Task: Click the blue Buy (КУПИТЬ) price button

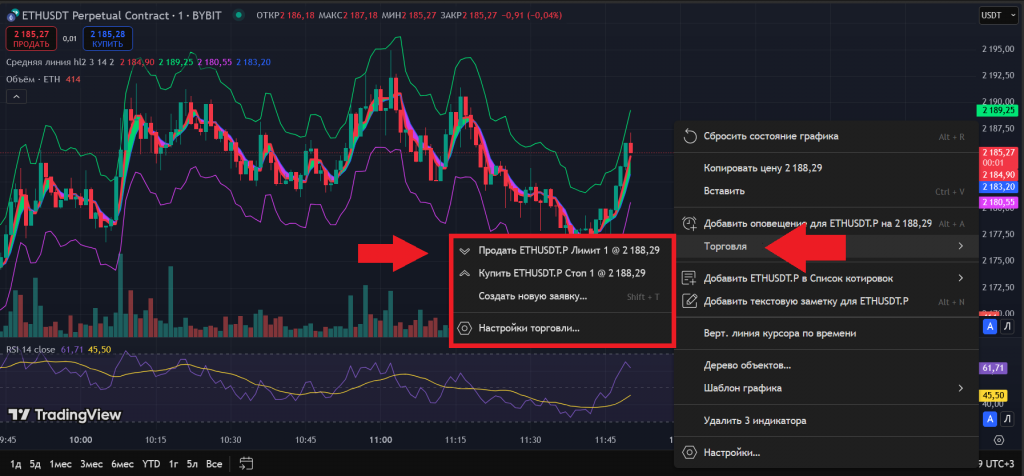Action: pyautogui.click(x=109, y=38)
